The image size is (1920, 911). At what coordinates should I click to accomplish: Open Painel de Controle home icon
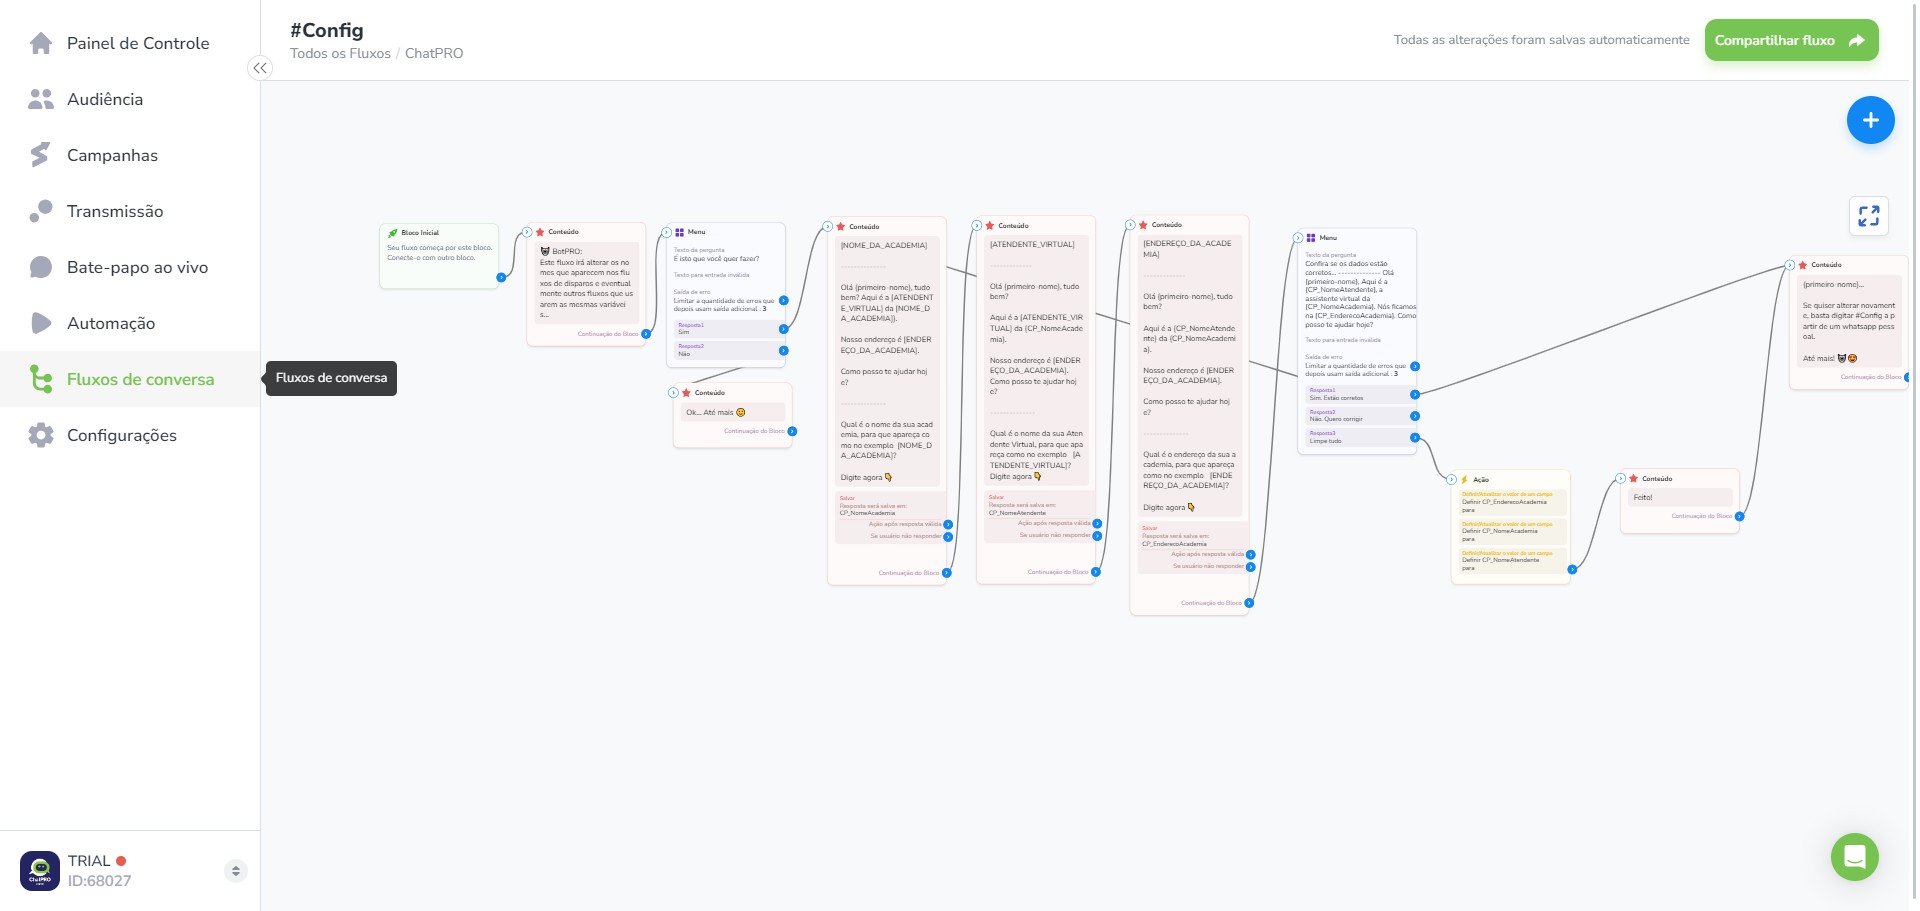click(41, 43)
